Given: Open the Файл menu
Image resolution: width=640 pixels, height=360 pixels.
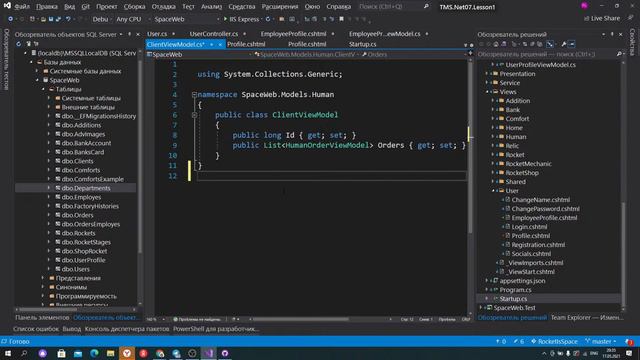Looking at the screenshot, I should tap(22, 7).
